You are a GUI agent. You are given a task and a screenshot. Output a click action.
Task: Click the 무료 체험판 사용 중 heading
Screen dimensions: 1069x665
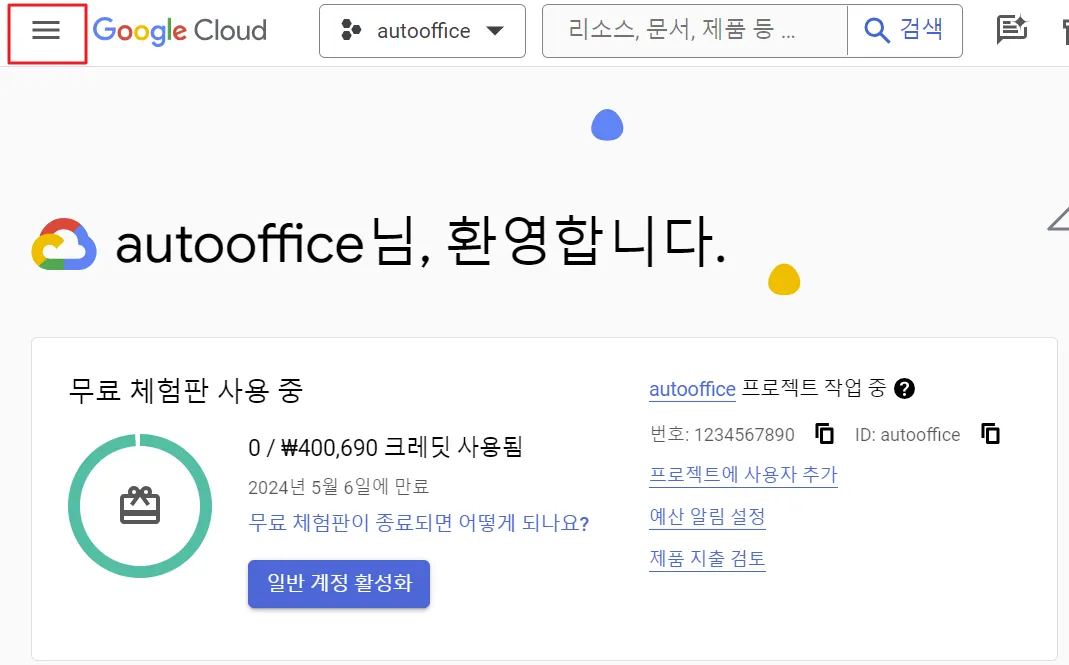tap(185, 391)
